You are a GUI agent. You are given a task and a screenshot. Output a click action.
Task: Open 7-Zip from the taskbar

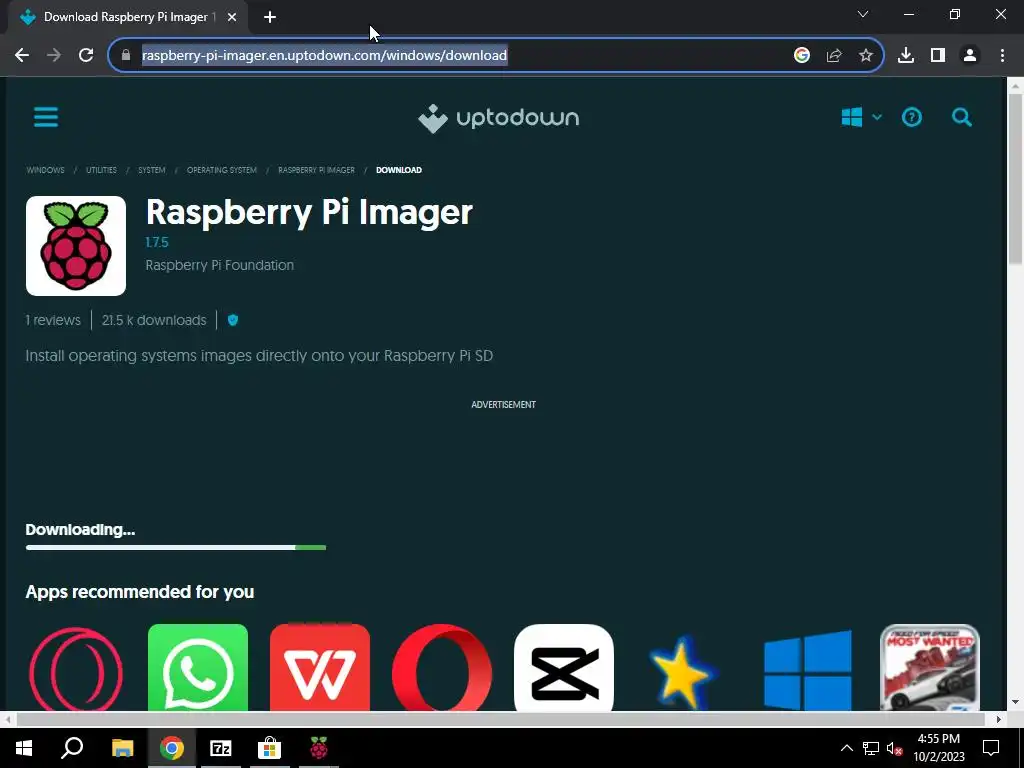[221, 748]
